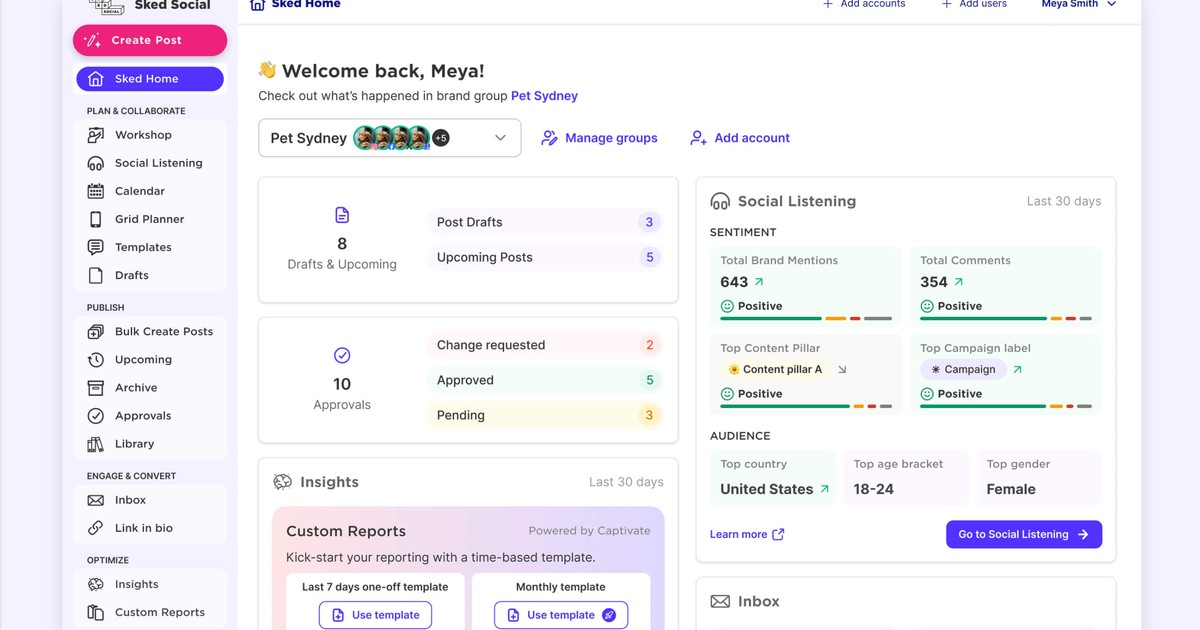The width and height of the screenshot is (1200, 630).
Task: Click Insights panel brain icon
Action: pos(283,482)
